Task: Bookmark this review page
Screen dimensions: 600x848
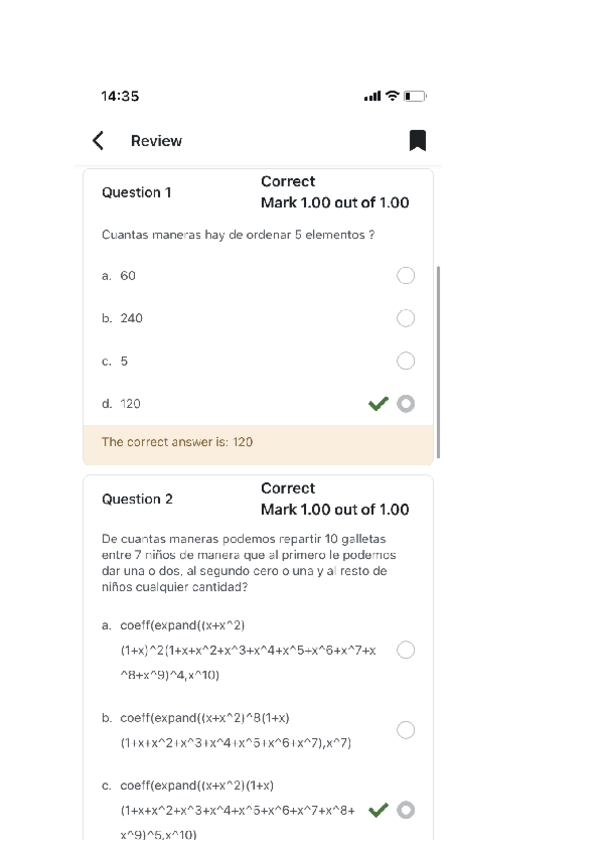Action: (418, 141)
